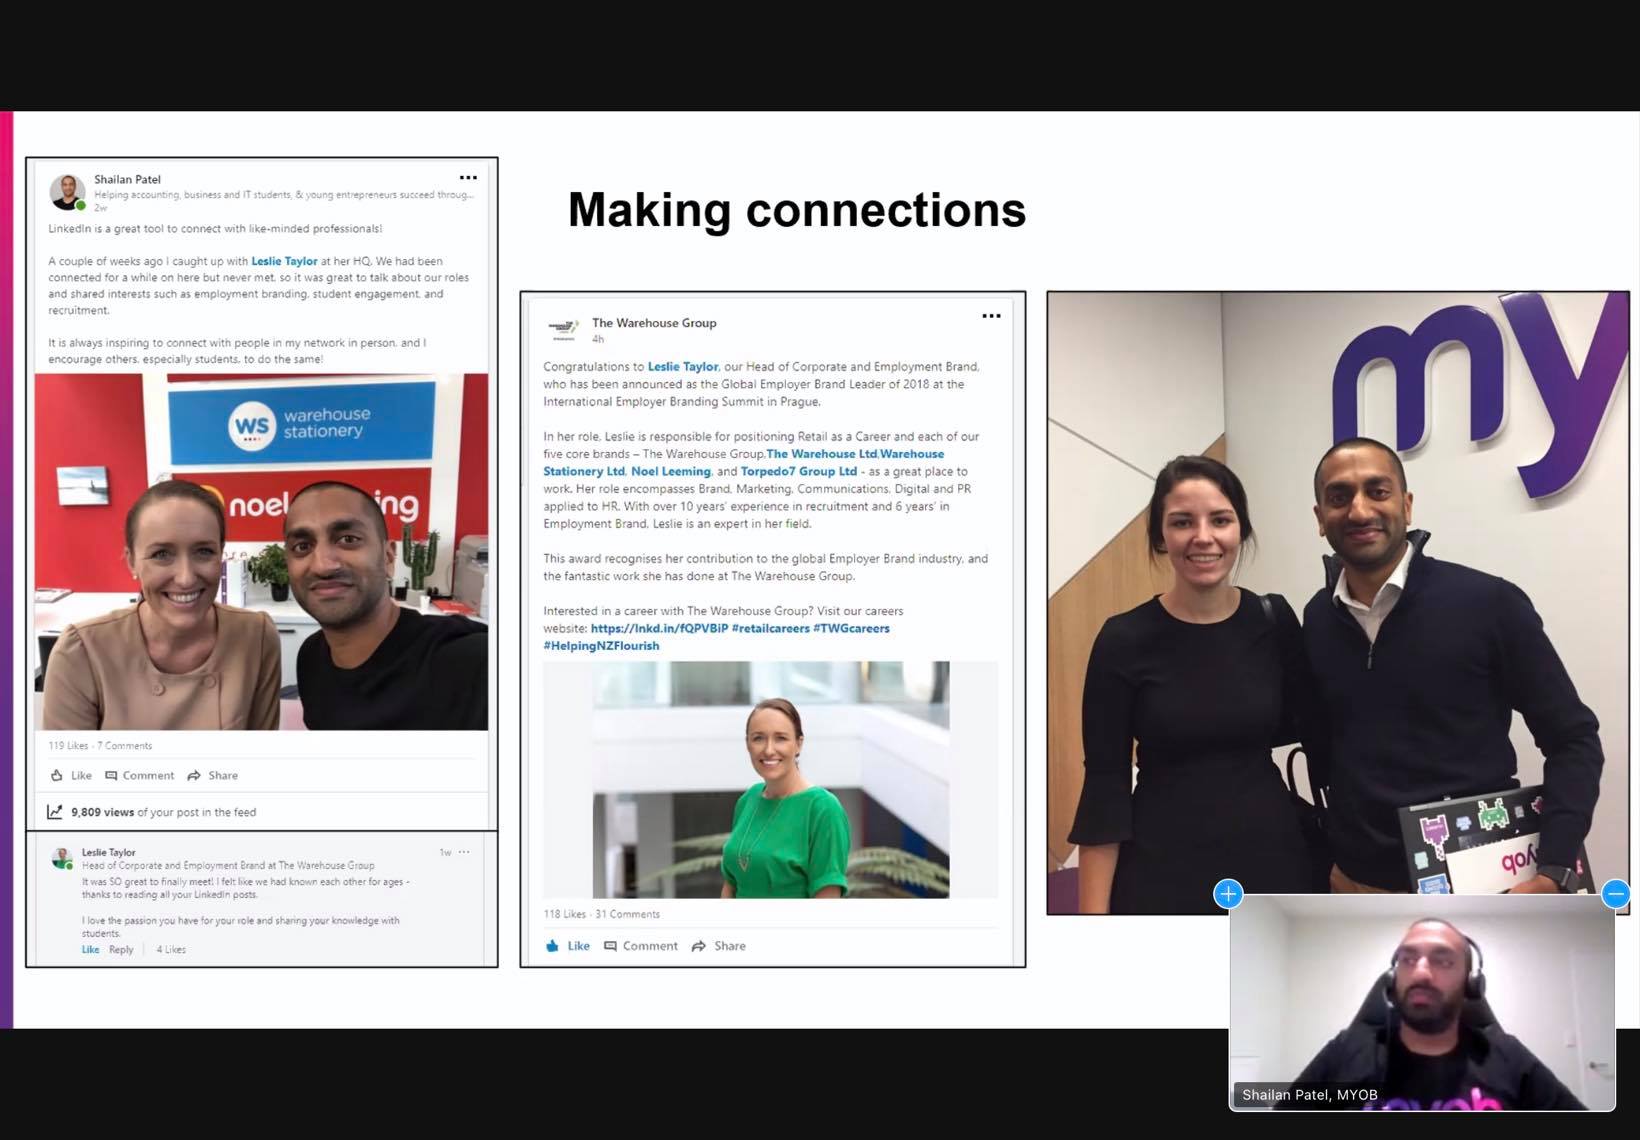Viewport: 1640px width, 1140px height.
Task: Like Shailan Patel's post
Action: pyautogui.click(x=71, y=775)
